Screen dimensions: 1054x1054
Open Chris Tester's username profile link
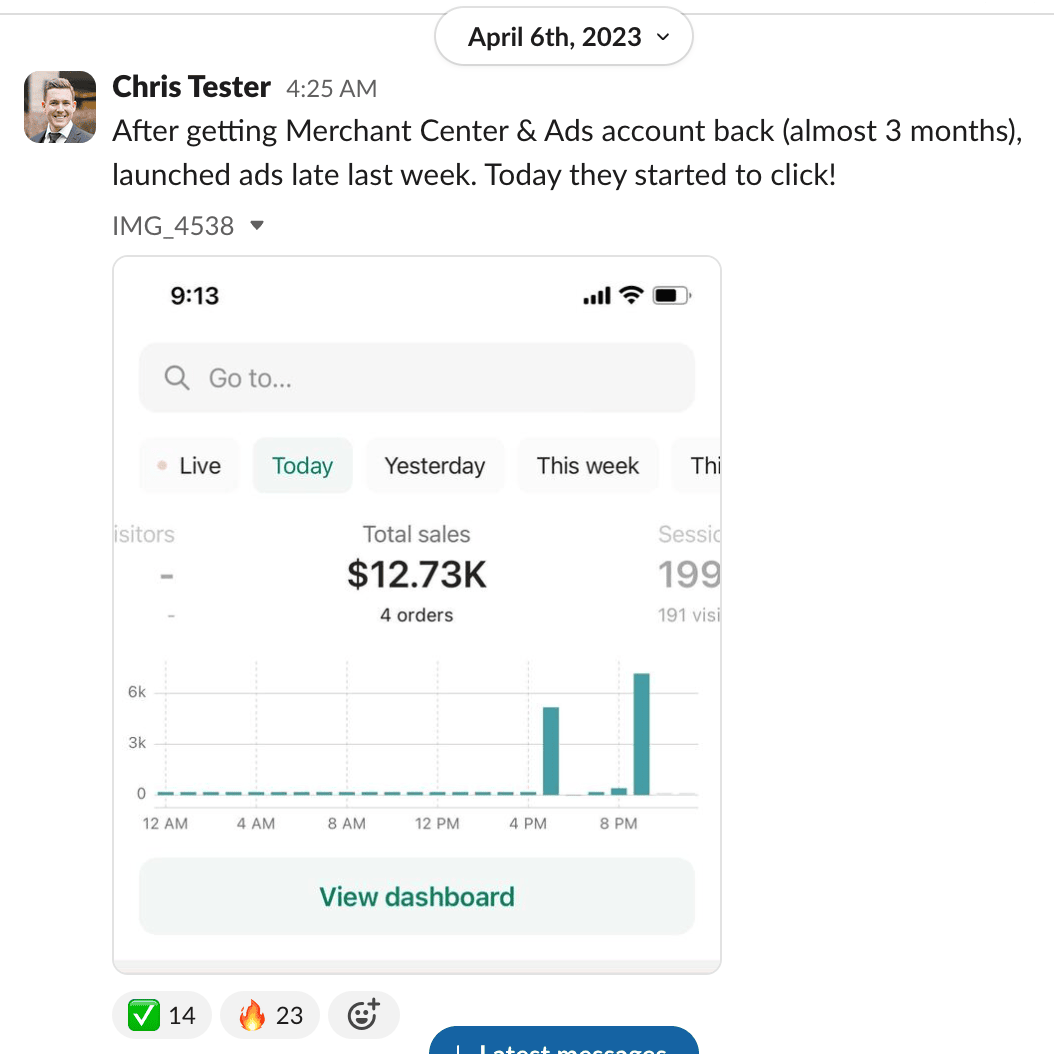click(x=191, y=87)
